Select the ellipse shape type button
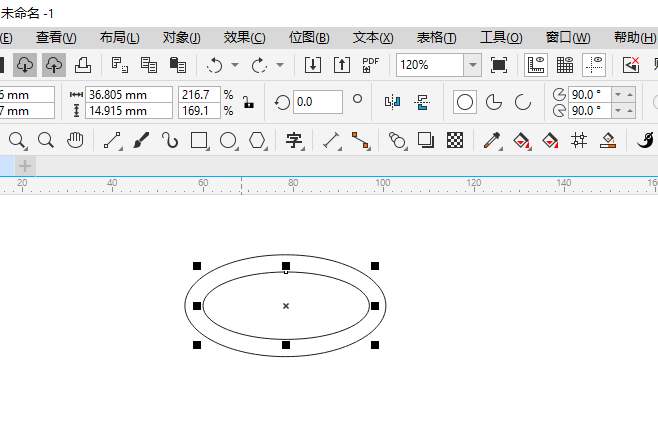Viewport: 658px width, 428px height. tap(465, 102)
